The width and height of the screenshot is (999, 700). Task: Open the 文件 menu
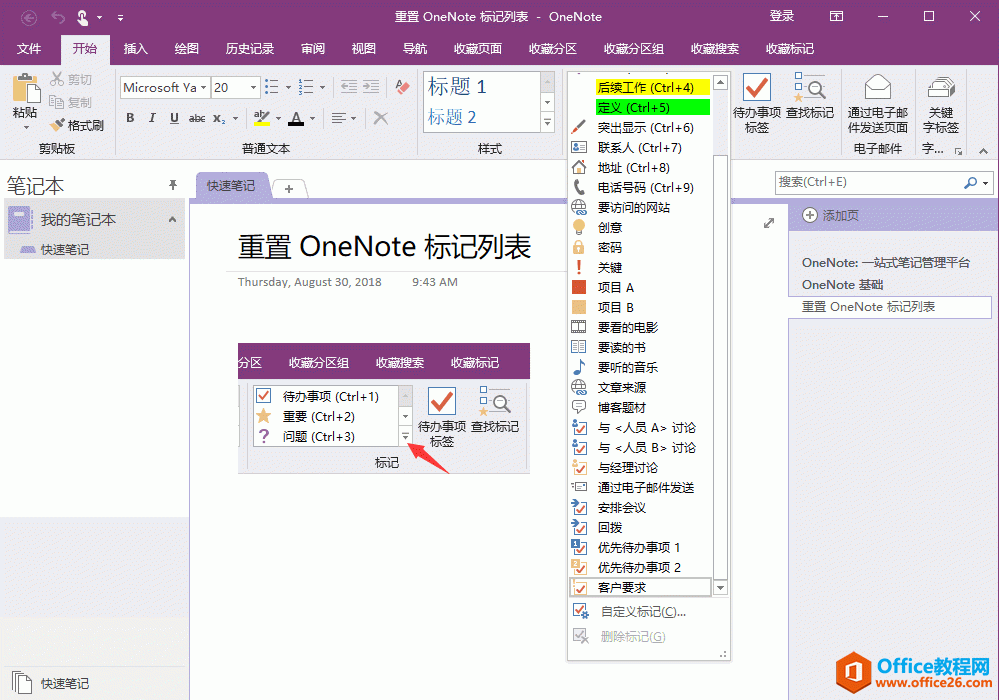tap(29, 48)
